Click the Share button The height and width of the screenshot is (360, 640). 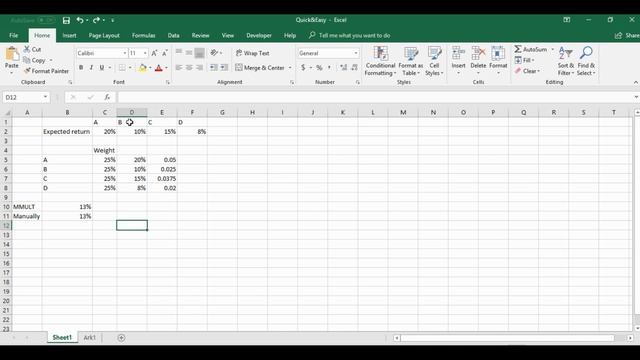(x=627, y=36)
